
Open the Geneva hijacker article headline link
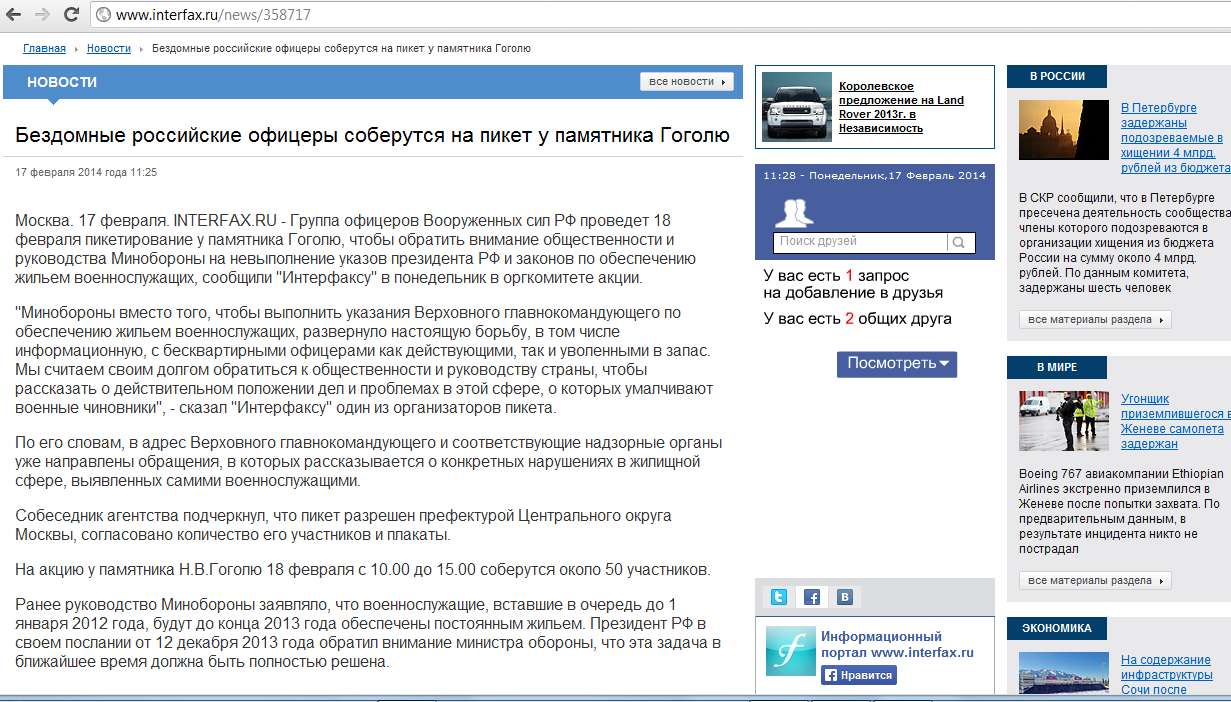[x=1172, y=421]
